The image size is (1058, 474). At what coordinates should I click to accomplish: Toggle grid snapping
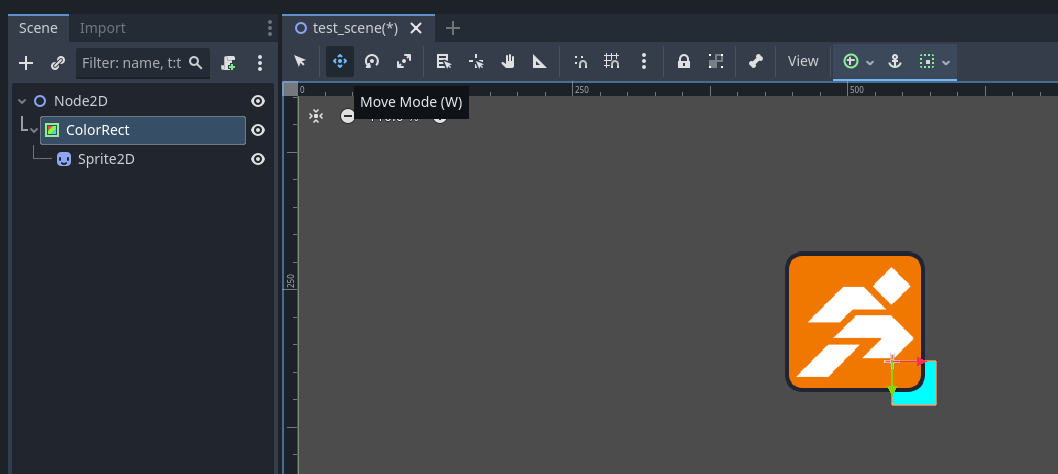tap(612, 61)
